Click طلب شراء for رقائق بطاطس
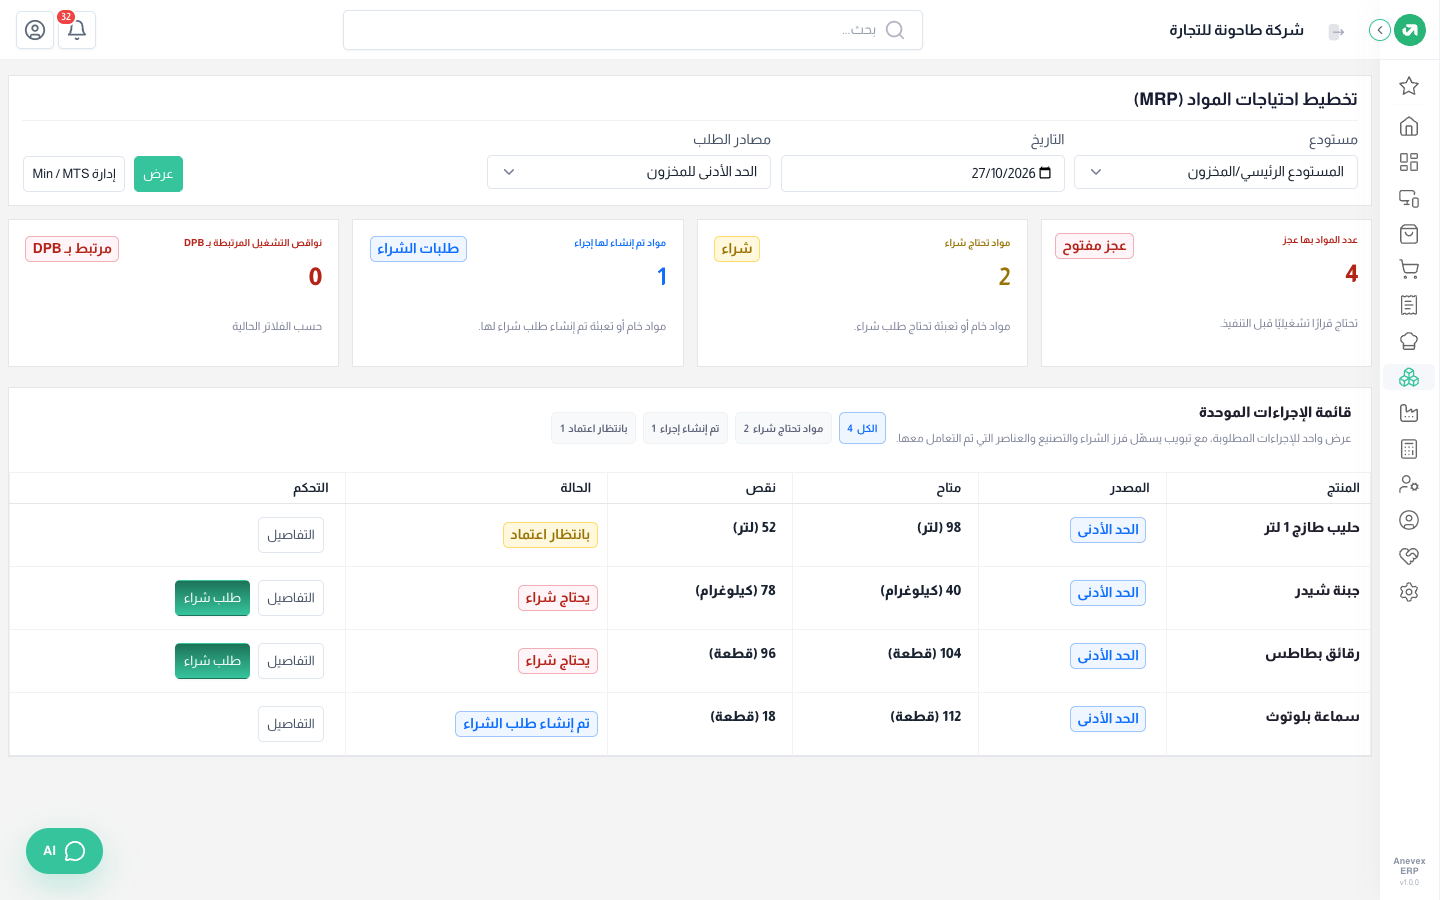The height and width of the screenshot is (900, 1440). tap(212, 661)
